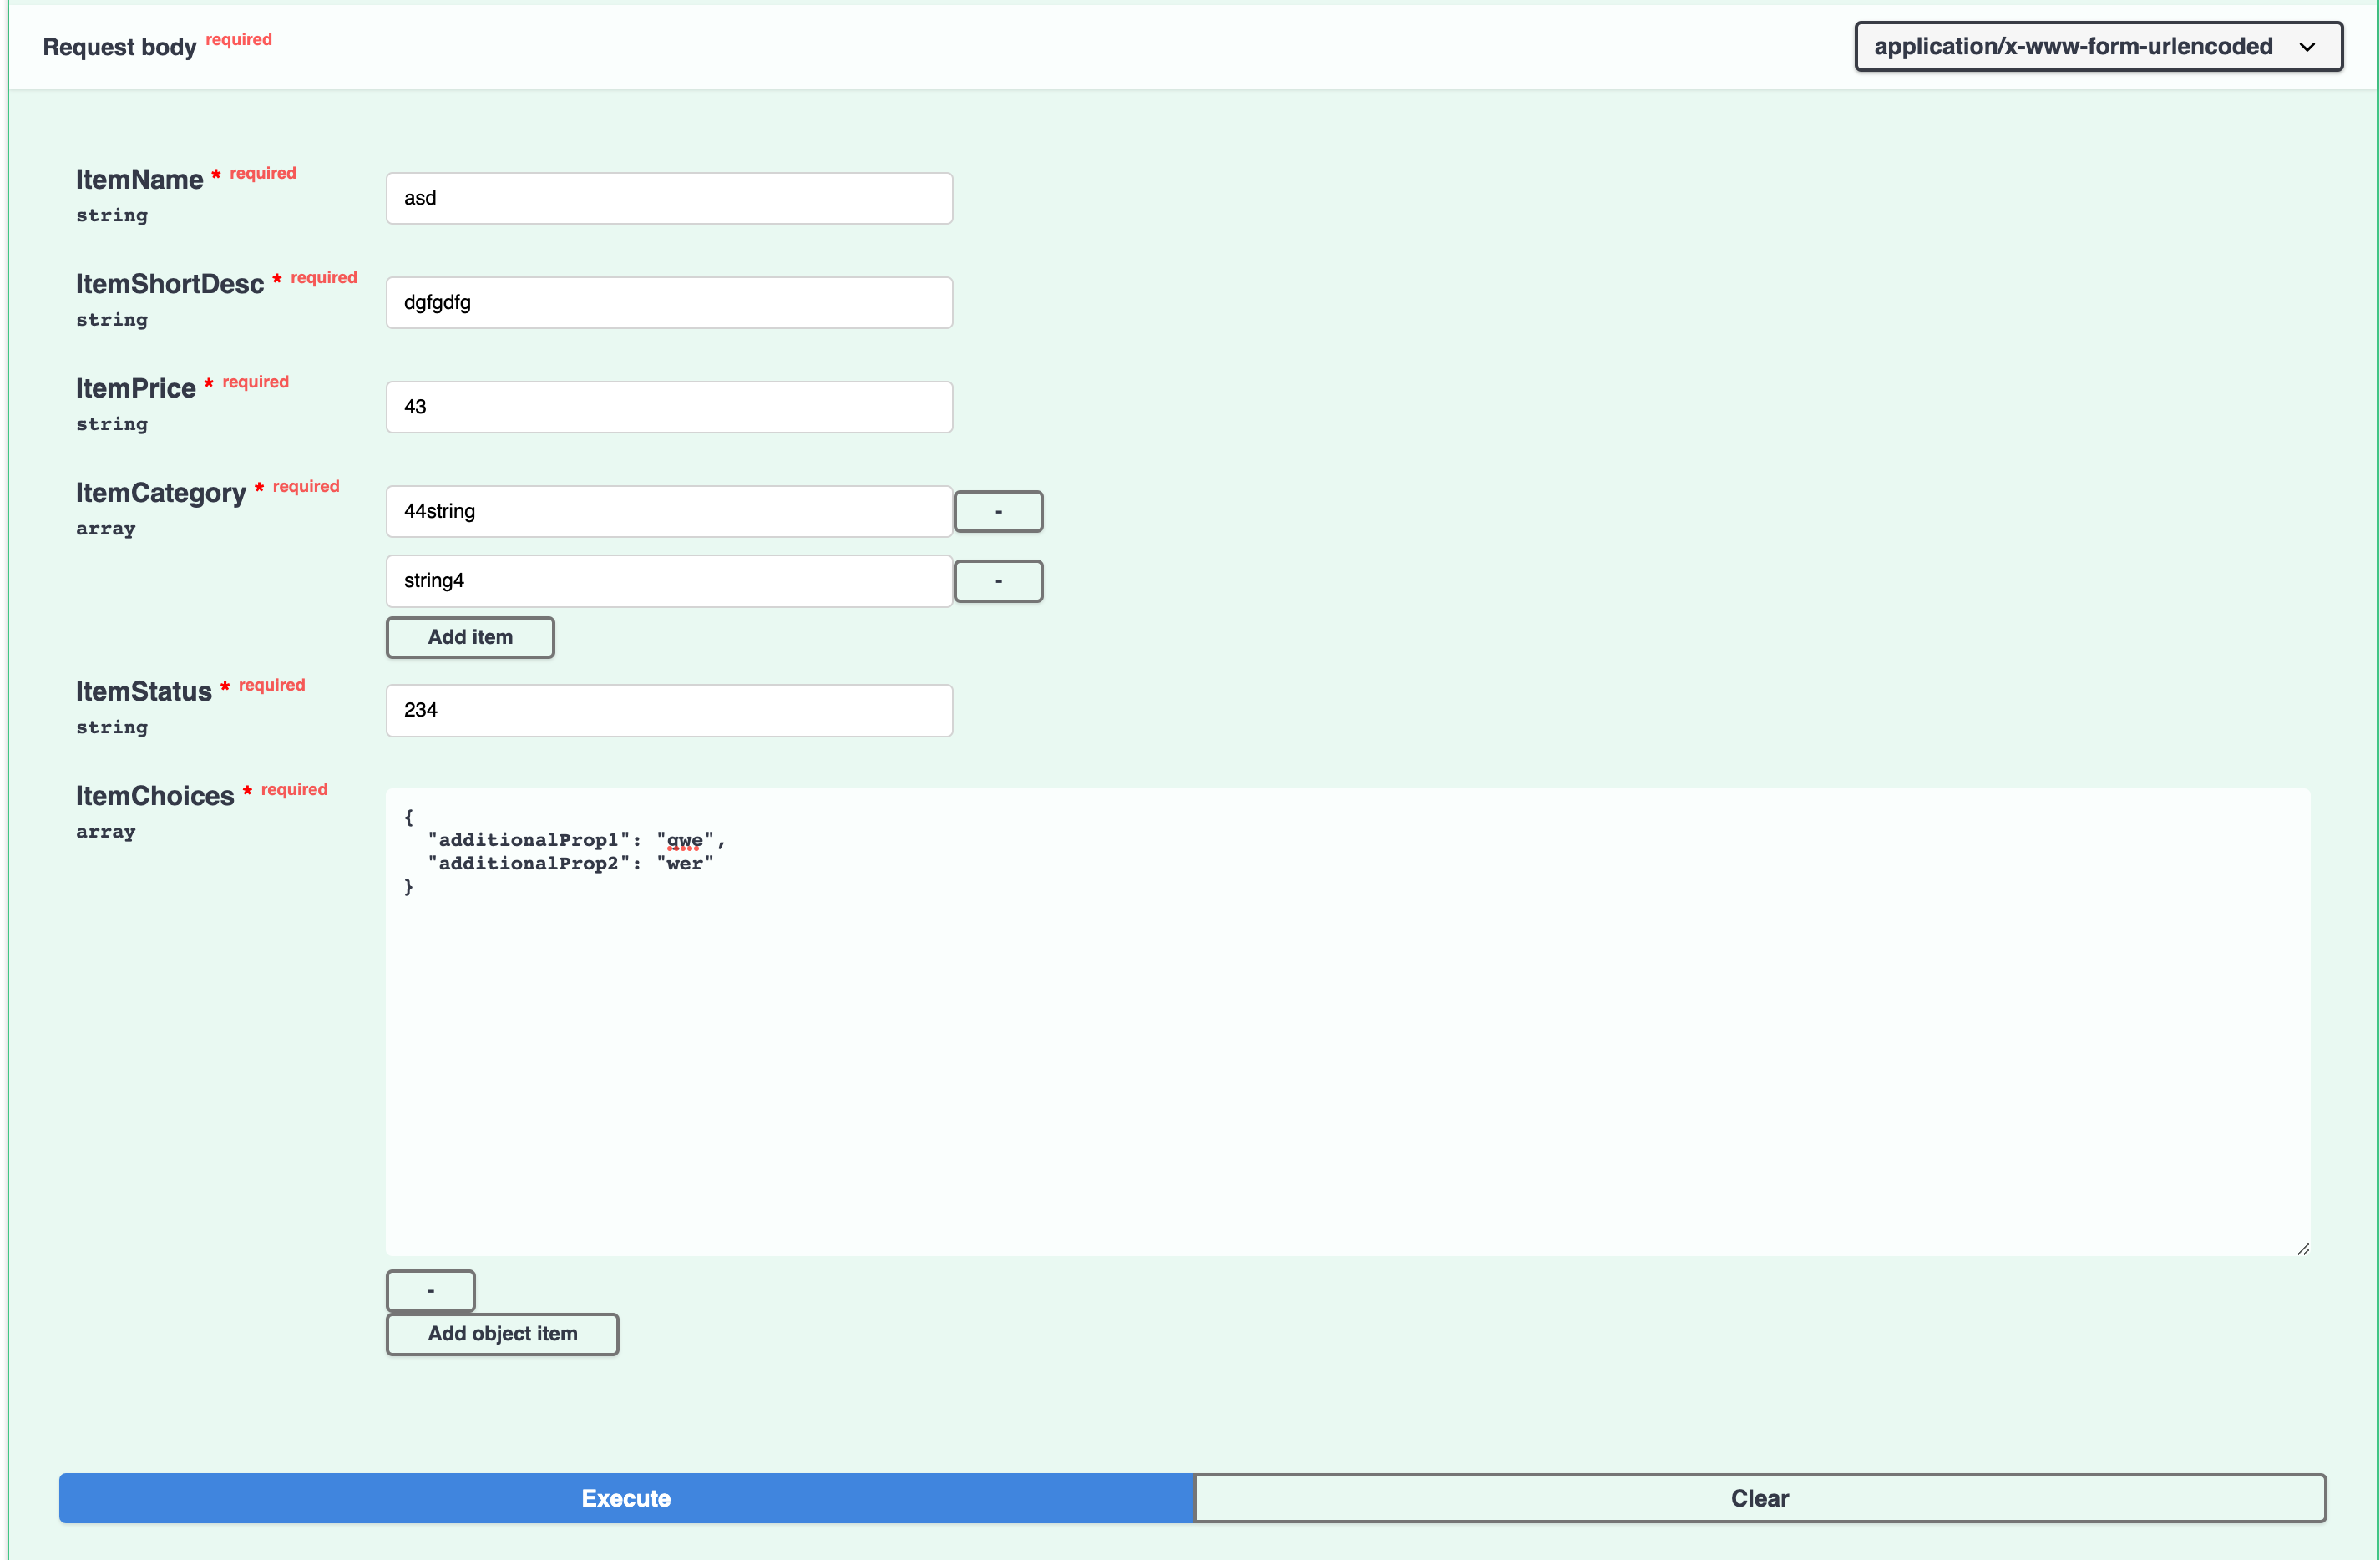Click the Add item button under ItemCategory
The height and width of the screenshot is (1560, 2380).
(x=469, y=637)
